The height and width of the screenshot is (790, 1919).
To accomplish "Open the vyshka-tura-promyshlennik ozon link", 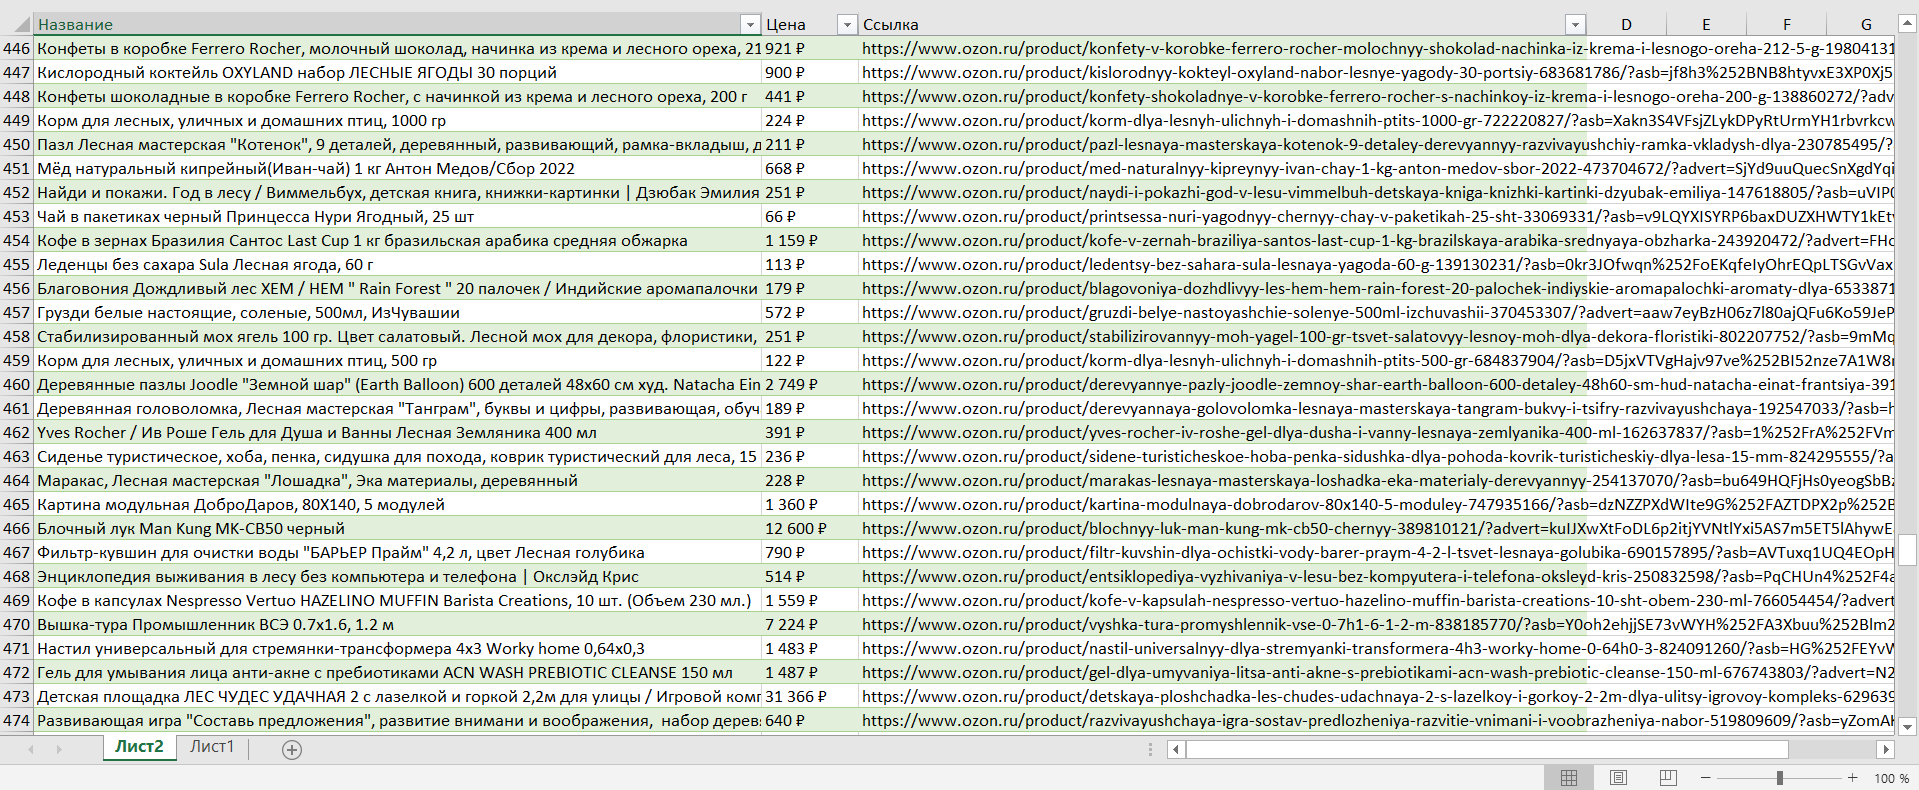I will point(1378,624).
